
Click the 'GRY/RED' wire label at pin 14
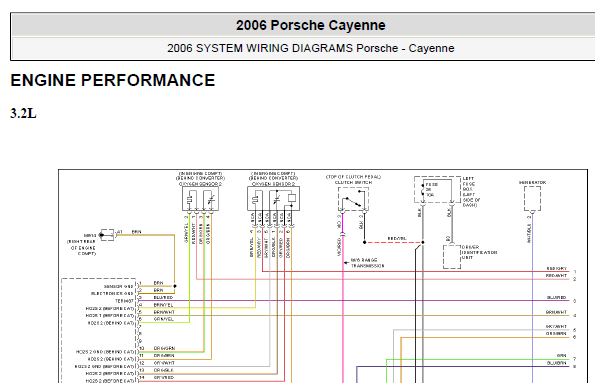point(164,378)
